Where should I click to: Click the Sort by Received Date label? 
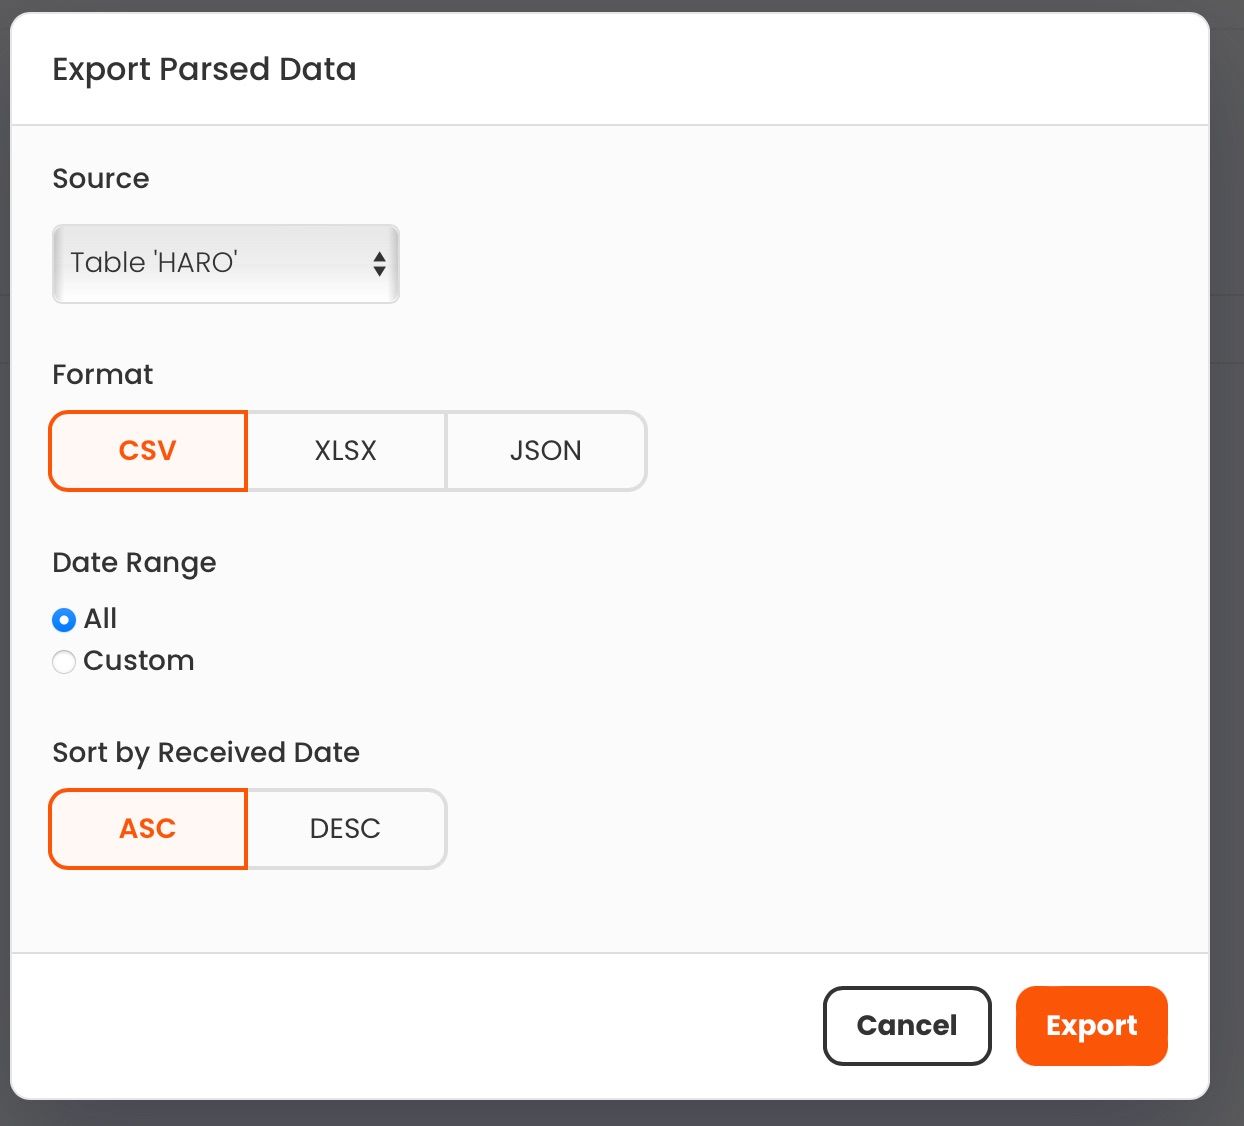[206, 753]
